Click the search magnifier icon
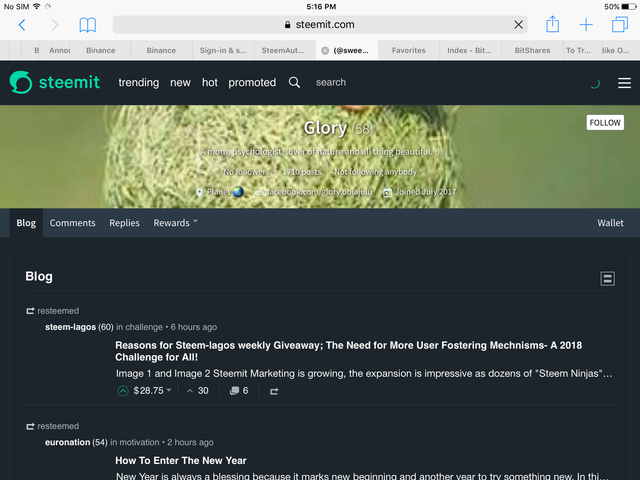This screenshot has height=480, width=640. (x=294, y=82)
